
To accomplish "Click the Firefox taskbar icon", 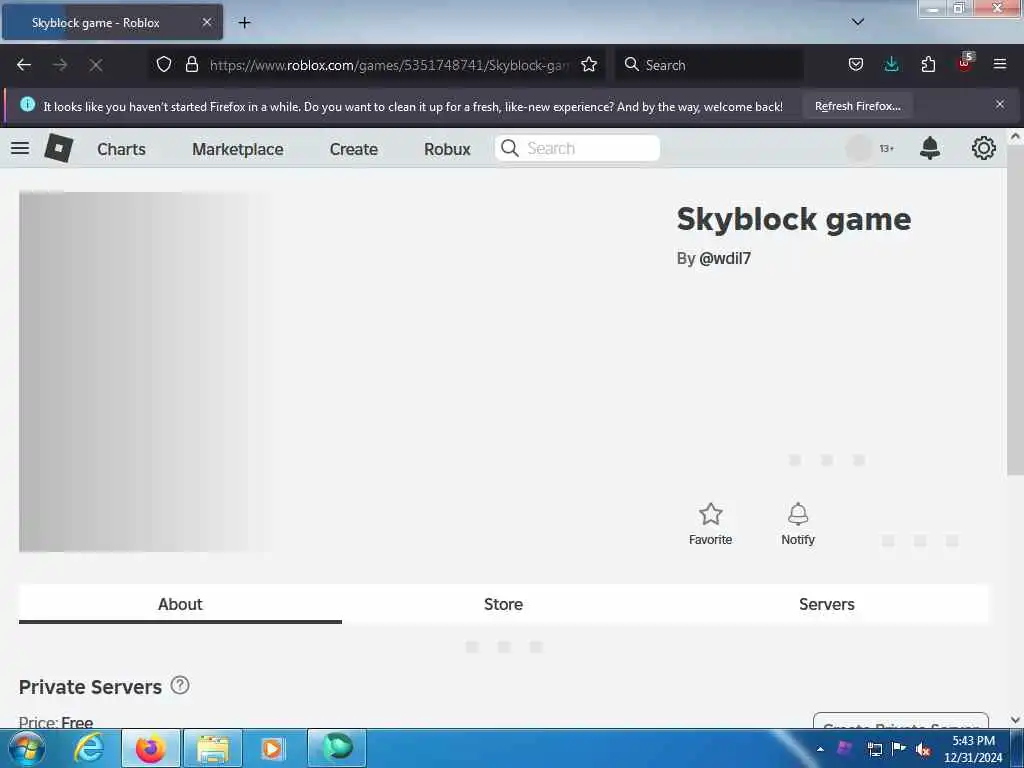I will point(151,748).
